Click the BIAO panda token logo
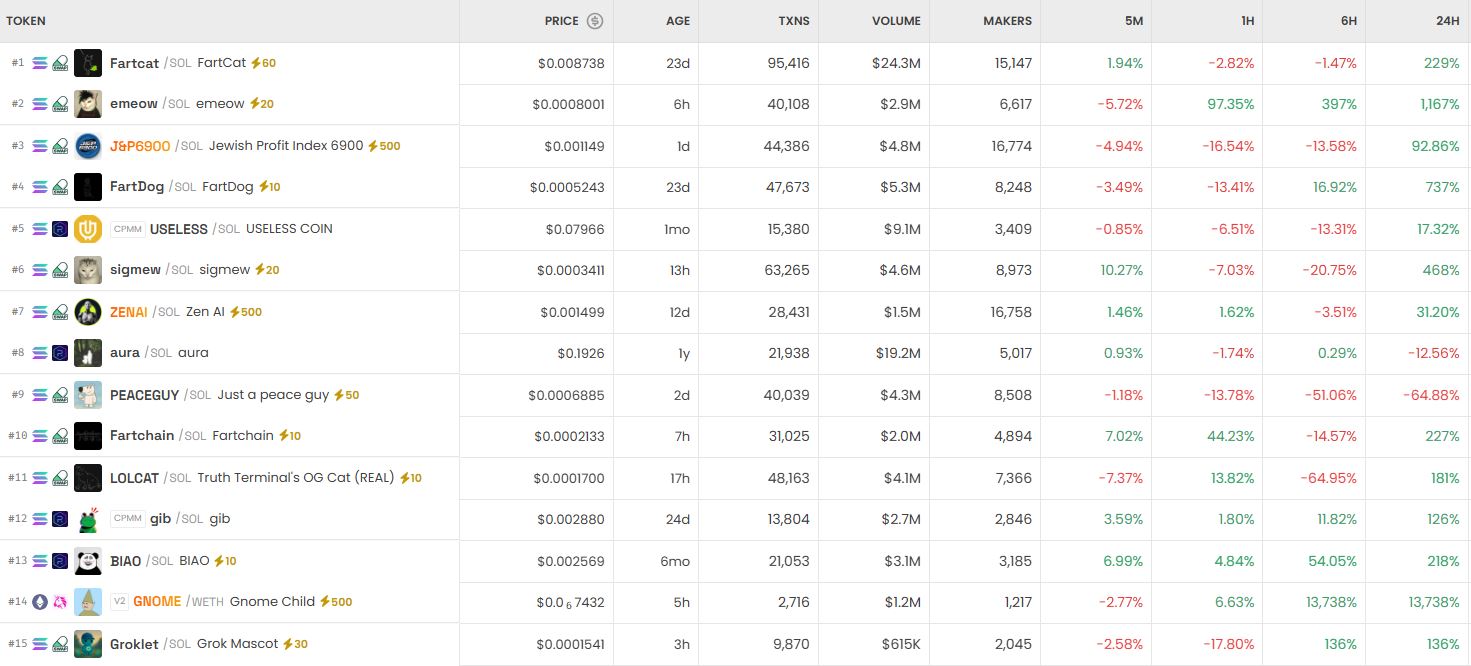1471x666 pixels. pyautogui.click(x=88, y=561)
